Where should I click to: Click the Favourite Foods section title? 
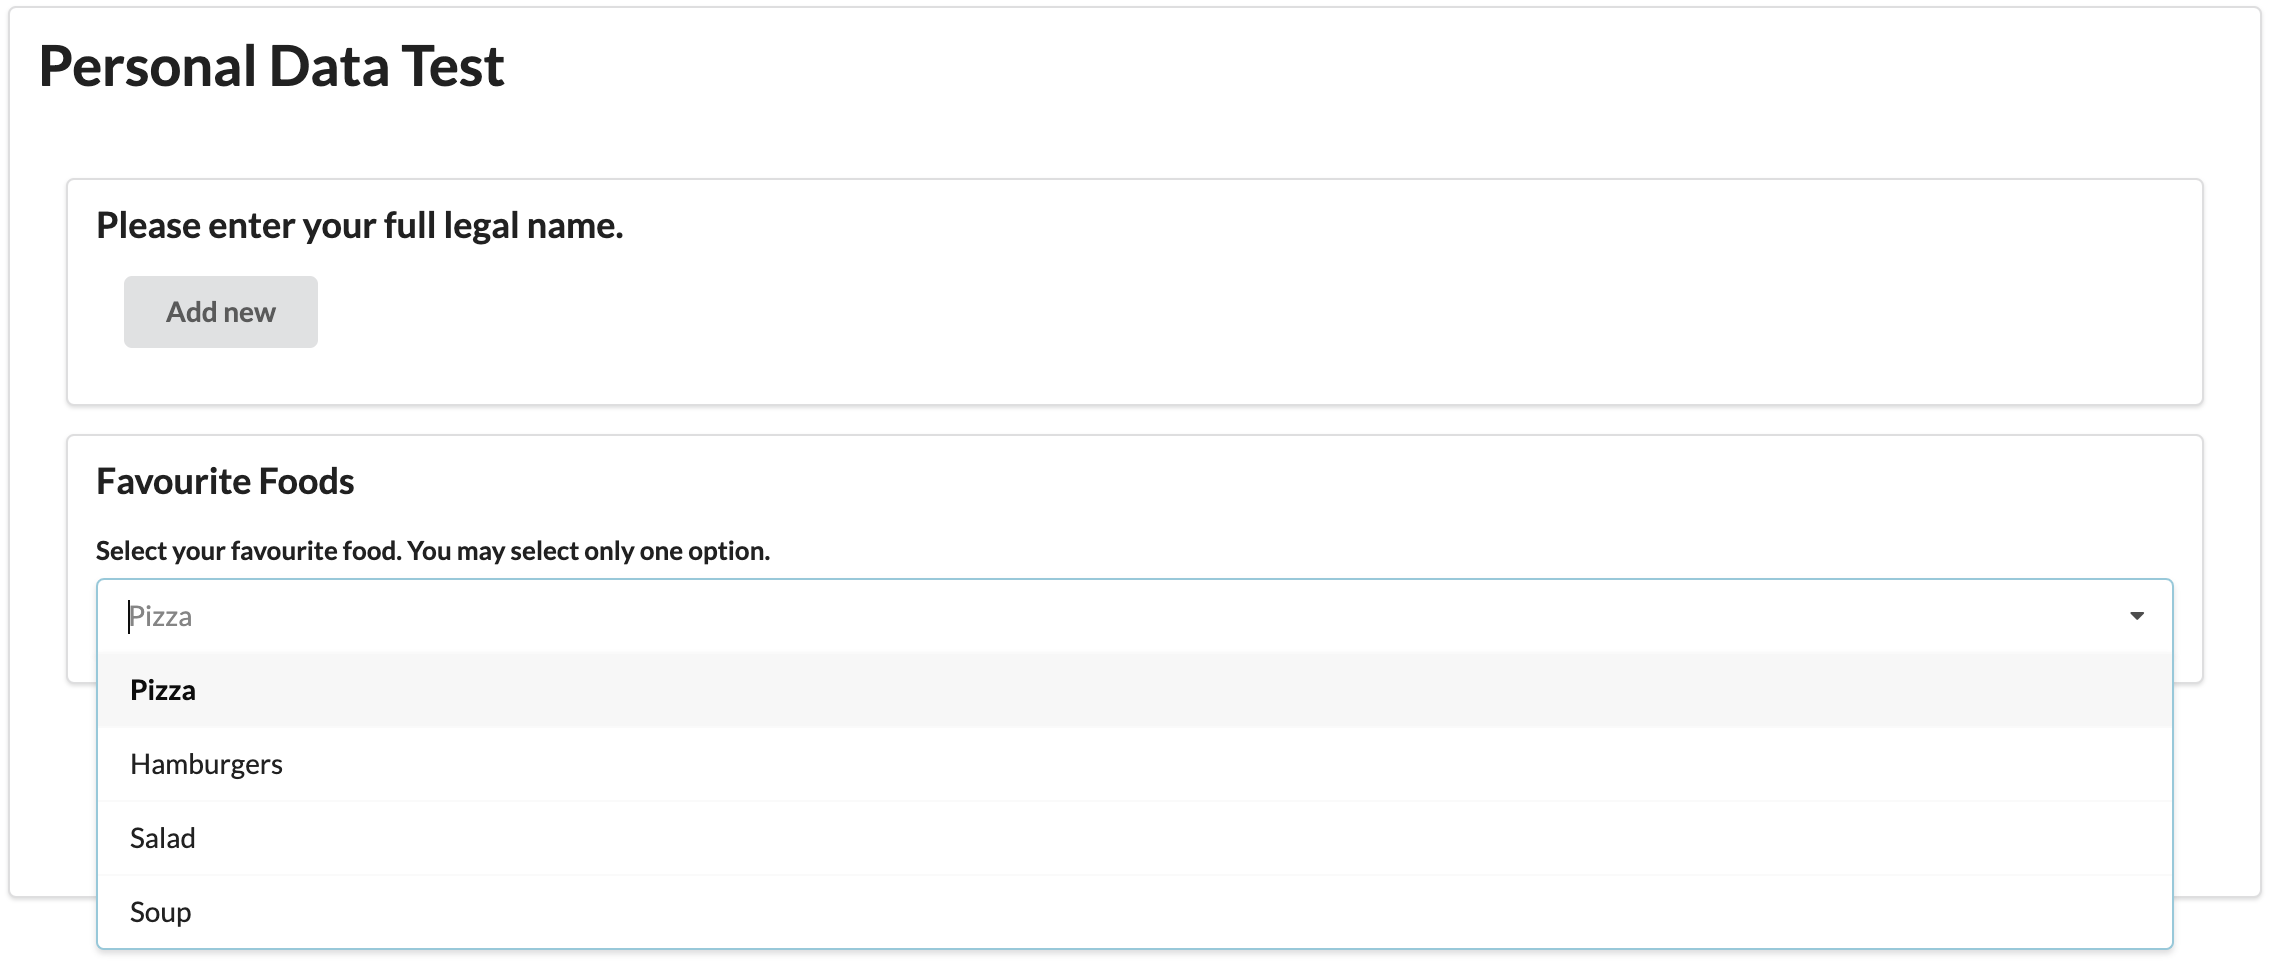tap(225, 481)
